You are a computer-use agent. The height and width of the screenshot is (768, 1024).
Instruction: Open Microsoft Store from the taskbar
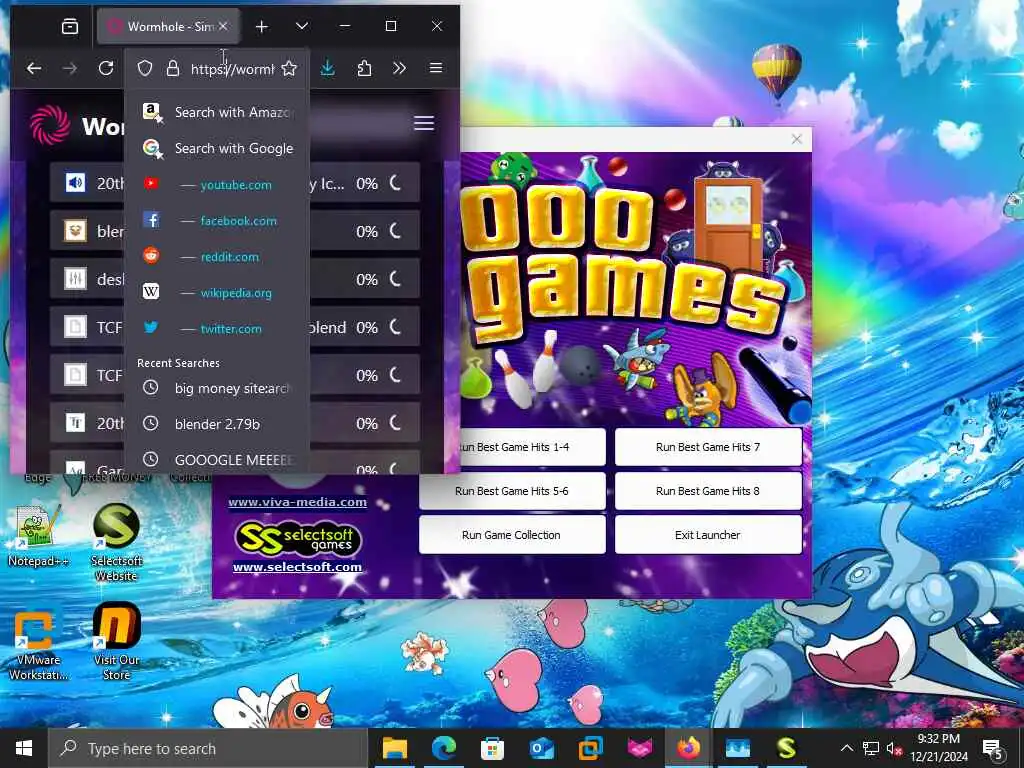click(x=492, y=748)
